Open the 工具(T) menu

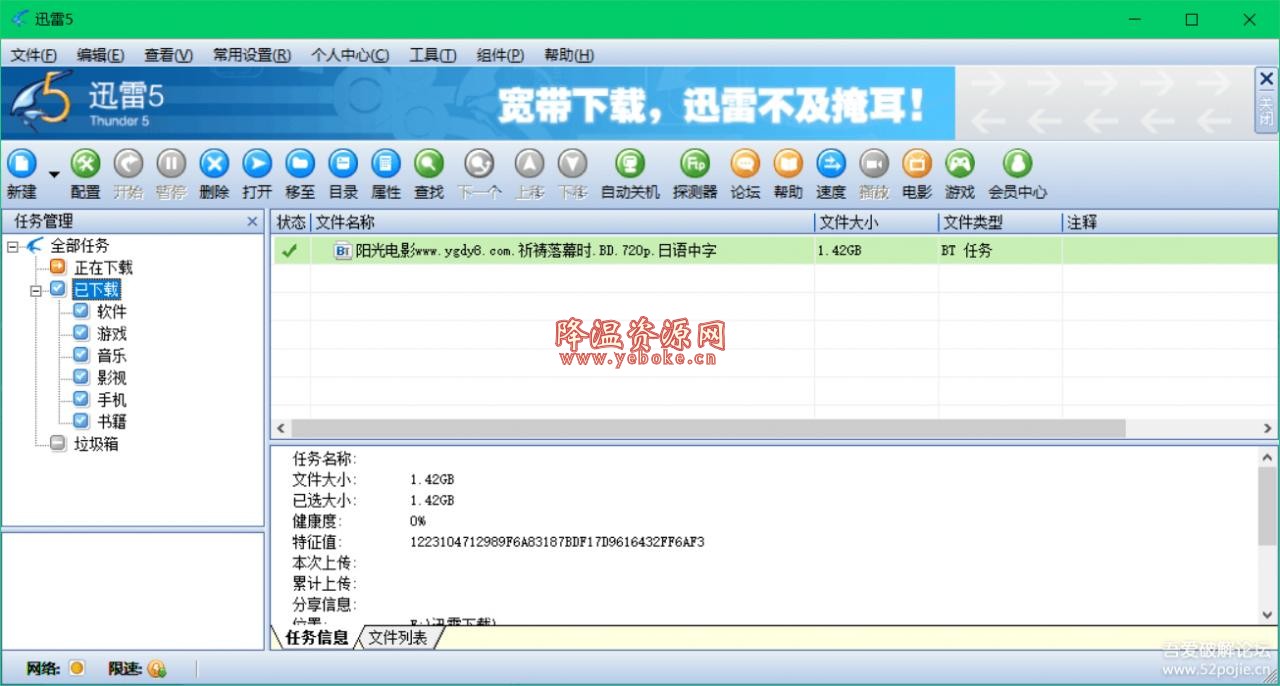(433, 55)
